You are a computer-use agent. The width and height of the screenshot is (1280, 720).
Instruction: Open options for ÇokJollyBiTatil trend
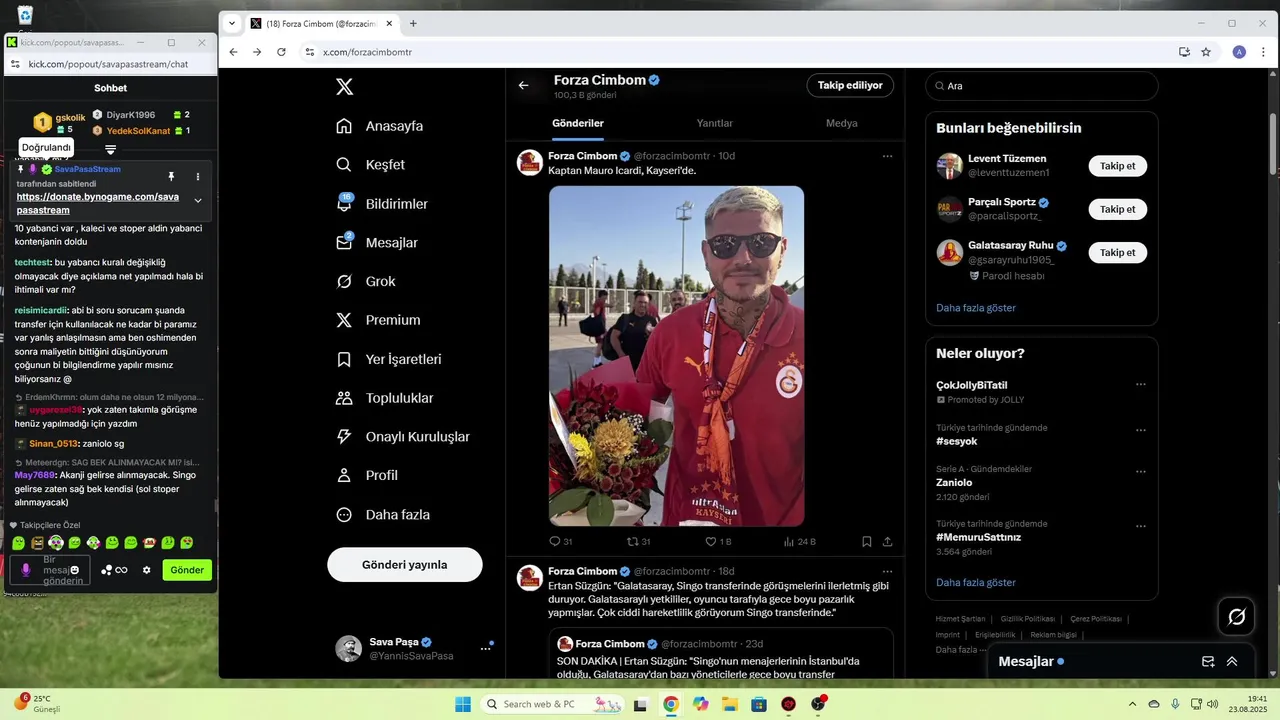(x=1141, y=385)
